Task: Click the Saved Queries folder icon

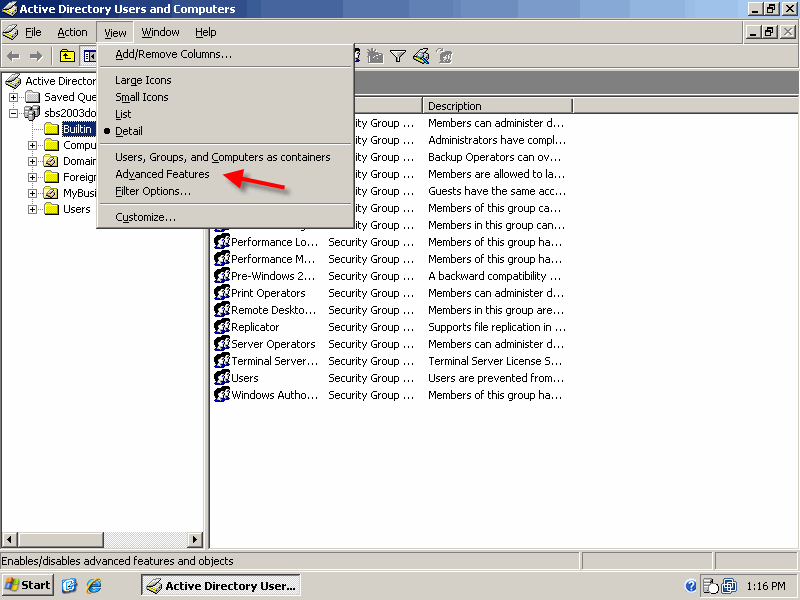Action: pos(33,97)
